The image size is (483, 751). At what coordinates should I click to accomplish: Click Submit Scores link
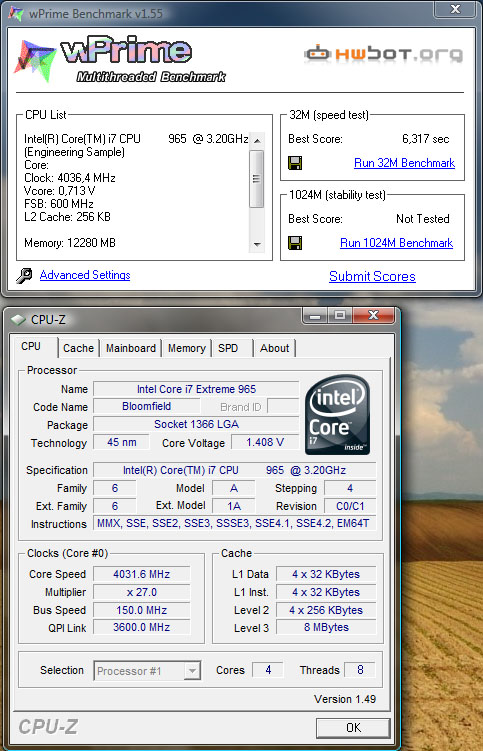click(x=372, y=276)
